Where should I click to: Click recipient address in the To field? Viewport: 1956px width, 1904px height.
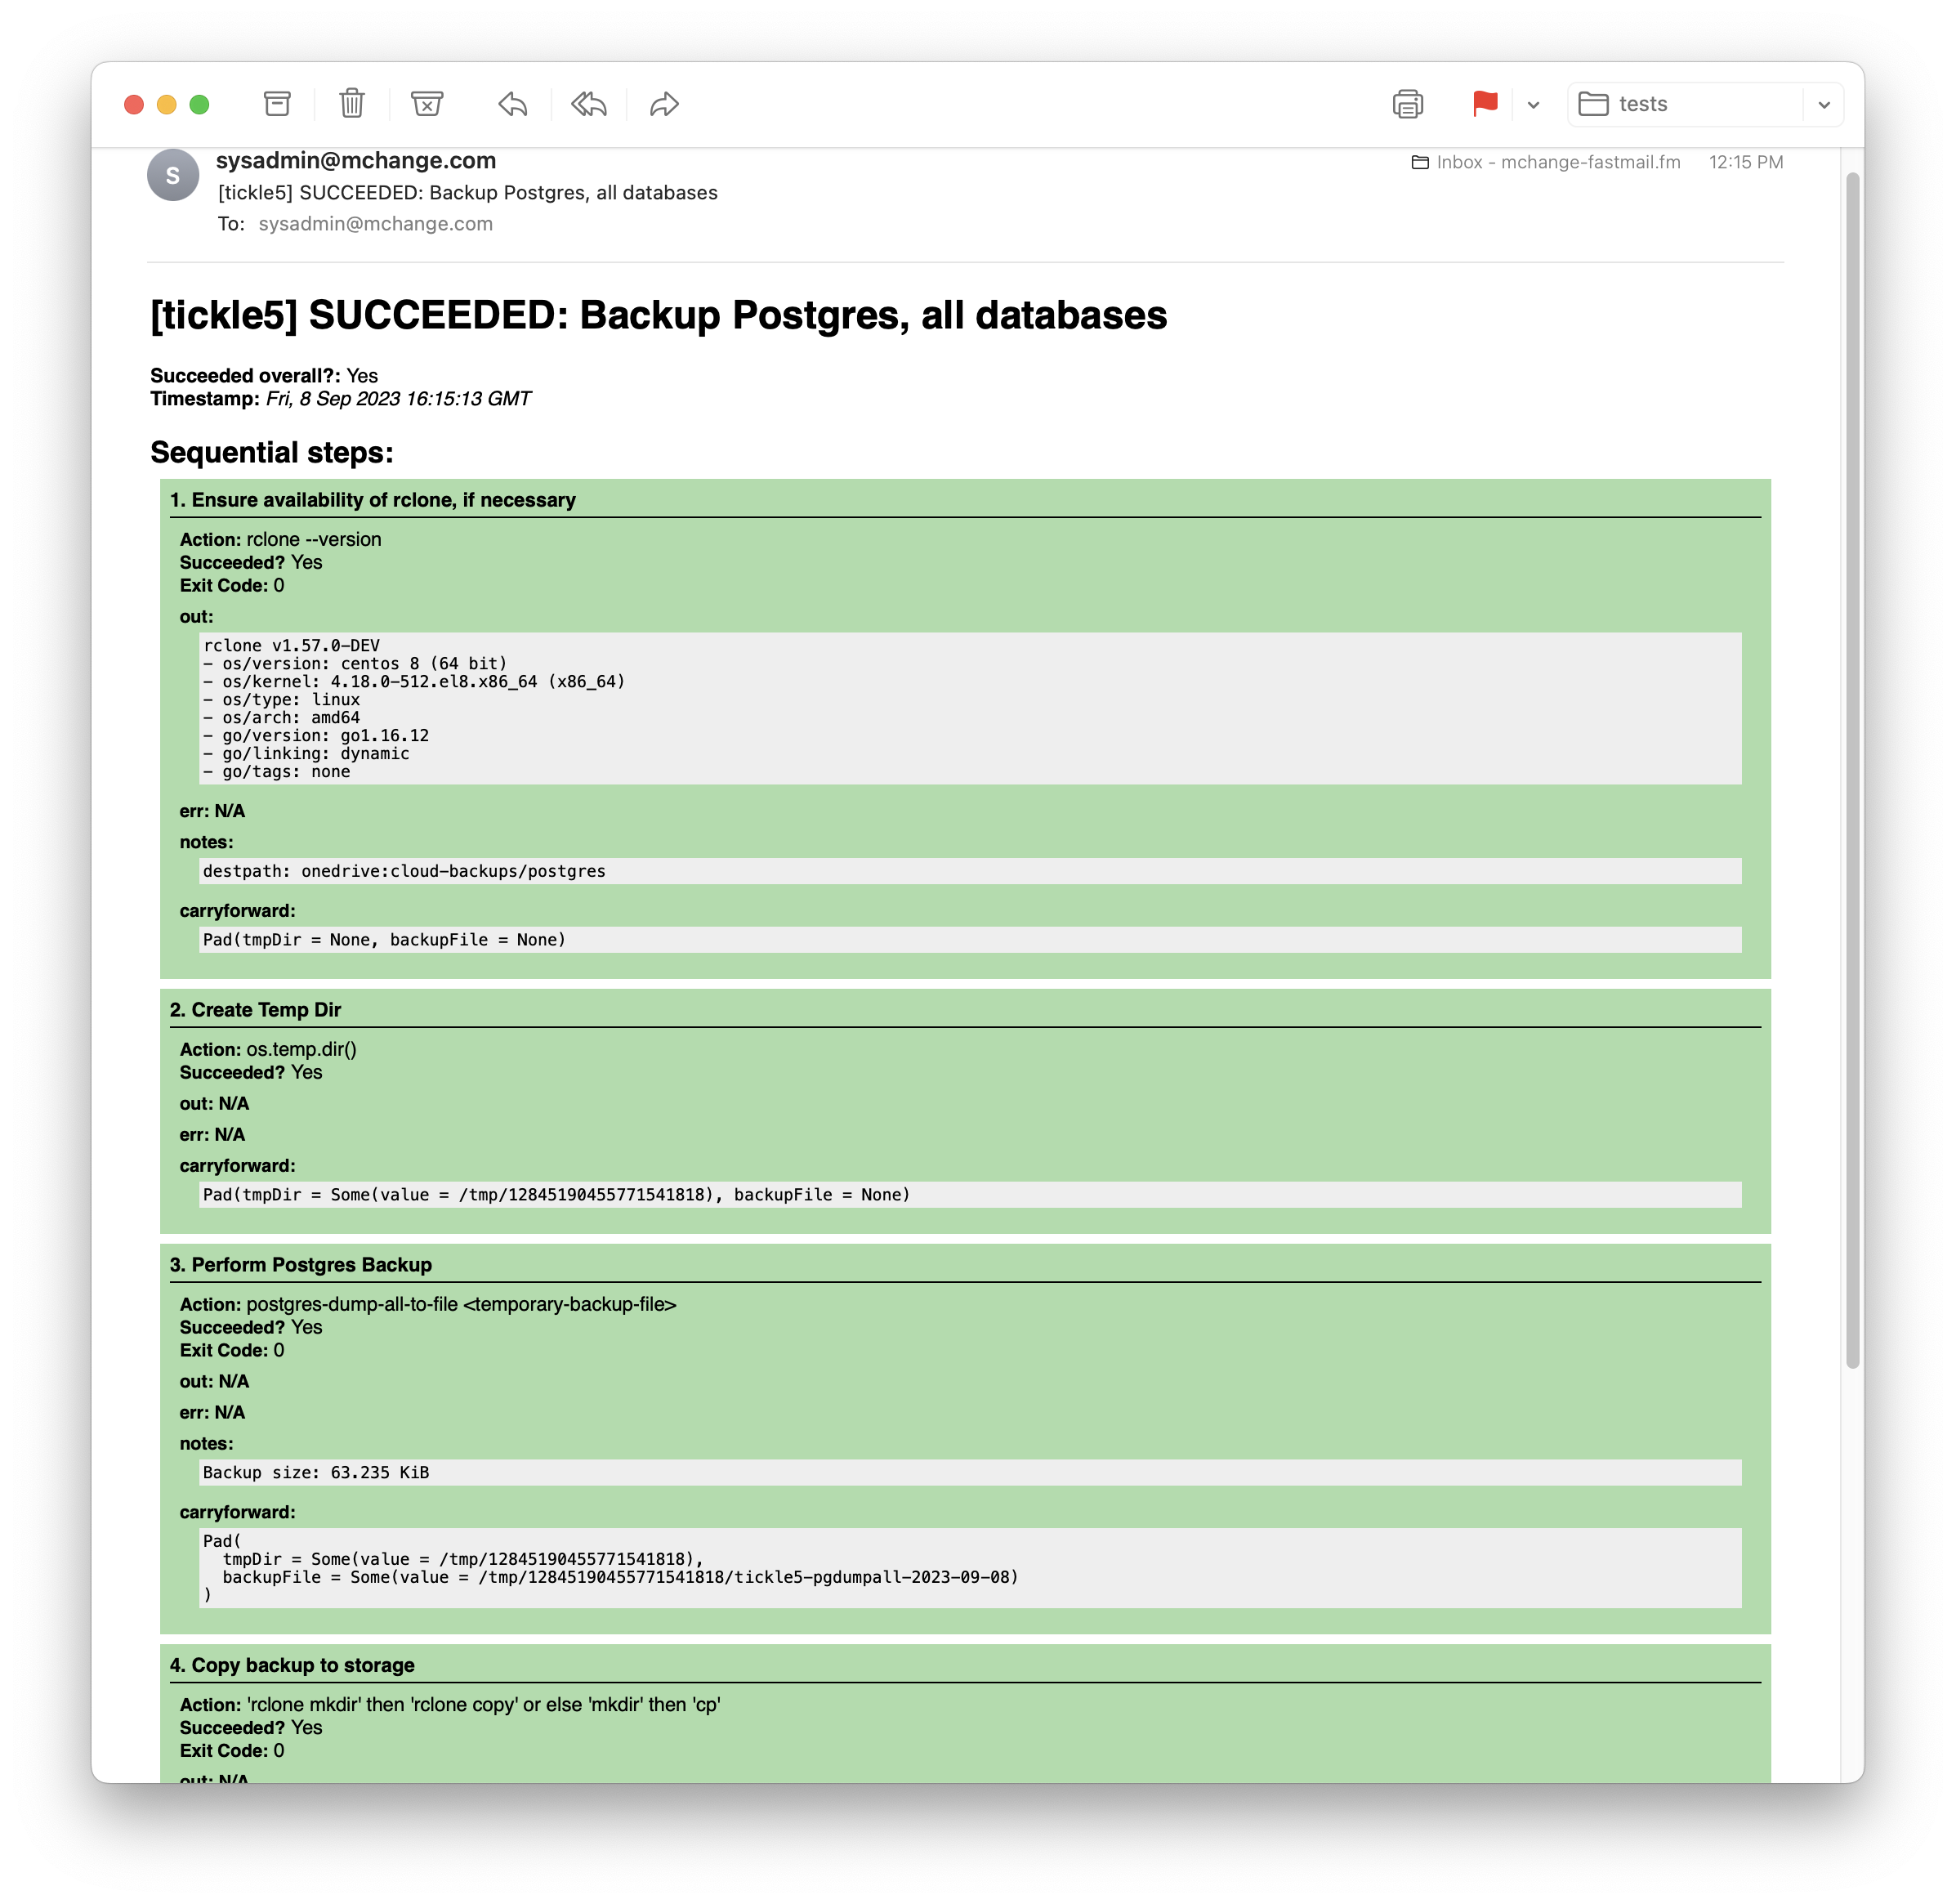(375, 224)
